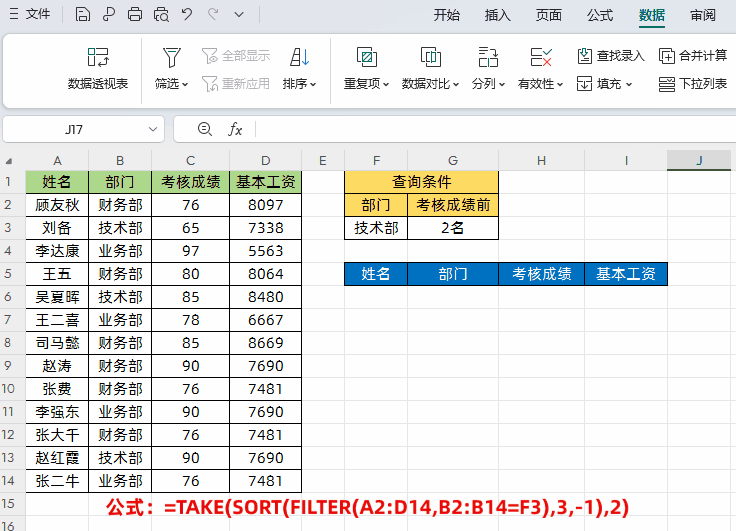Expand the Name Box dropdown arrow
The height and width of the screenshot is (531, 736).
pyautogui.click(x=154, y=129)
